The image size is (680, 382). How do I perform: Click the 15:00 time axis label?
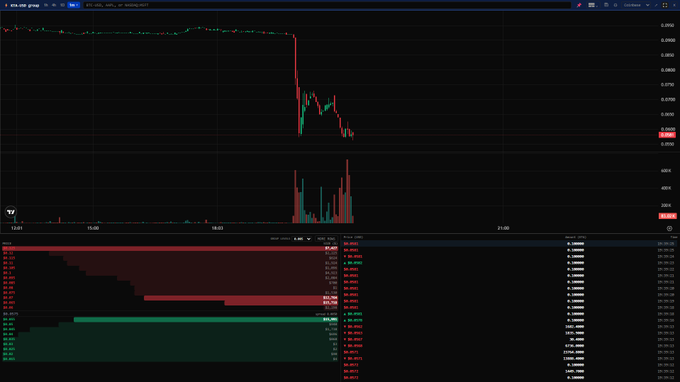93,228
